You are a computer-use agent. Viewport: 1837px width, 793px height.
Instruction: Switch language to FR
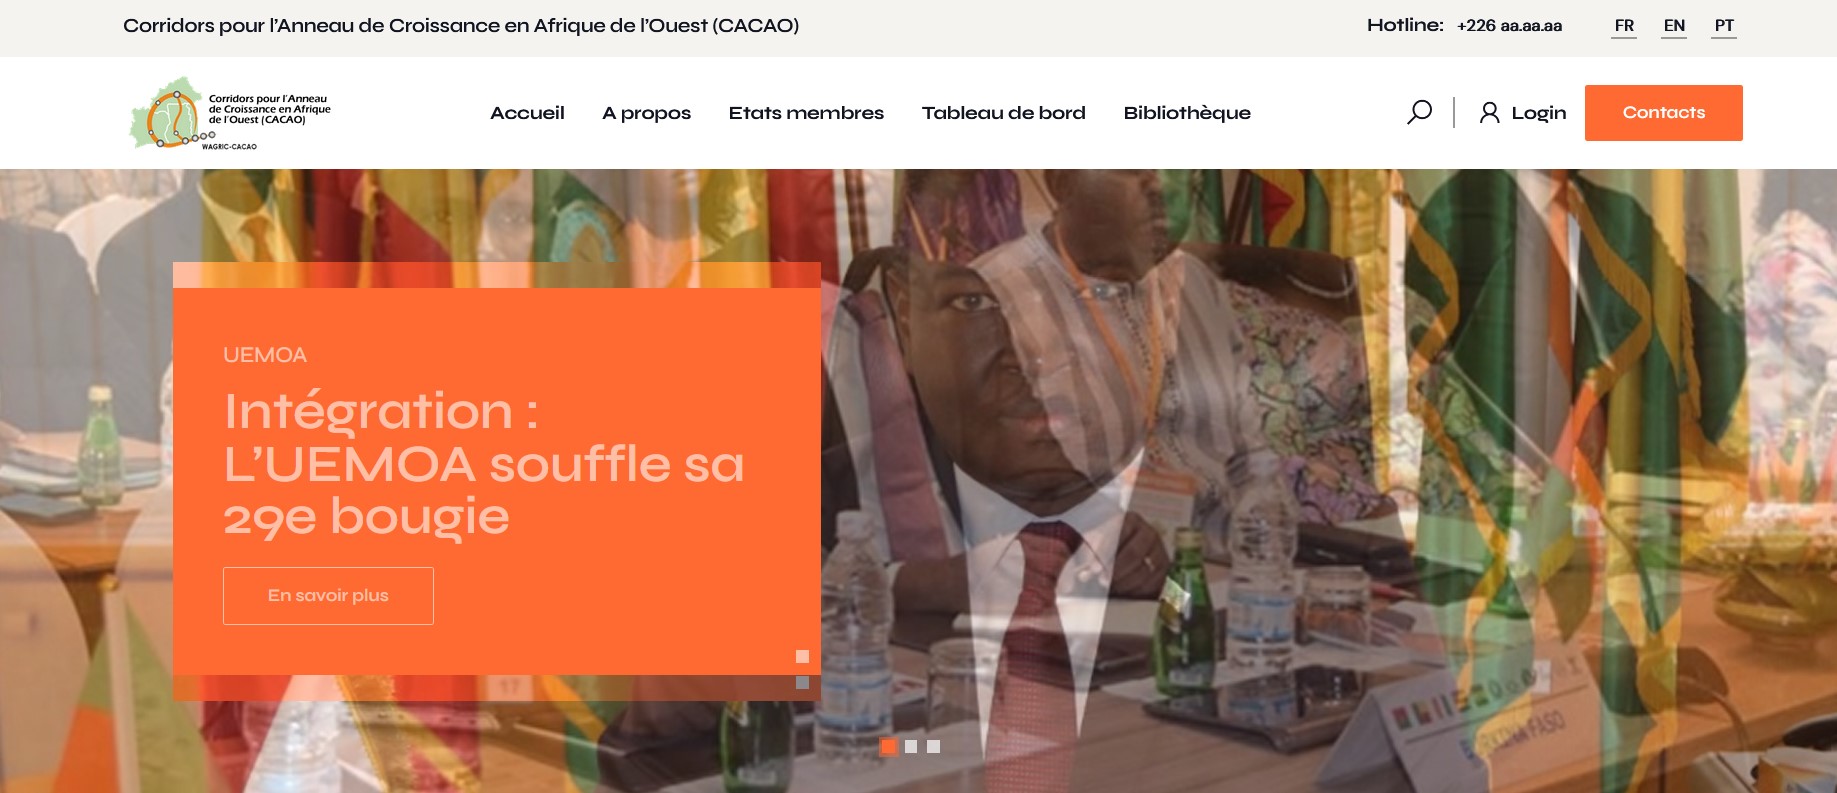[1624, 26]
